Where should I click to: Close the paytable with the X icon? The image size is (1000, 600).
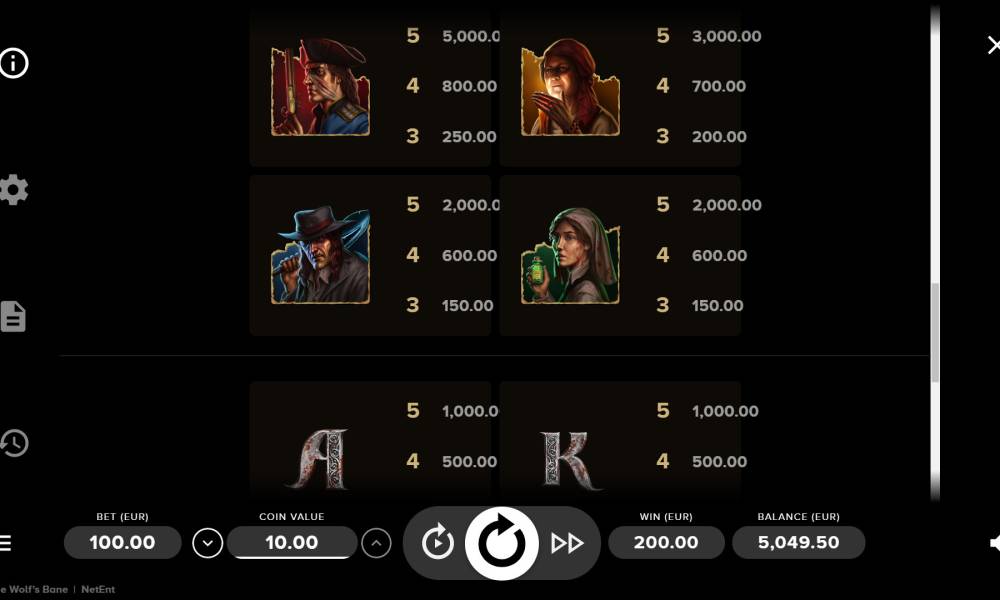pyautogui.click(x=994, y=45)
